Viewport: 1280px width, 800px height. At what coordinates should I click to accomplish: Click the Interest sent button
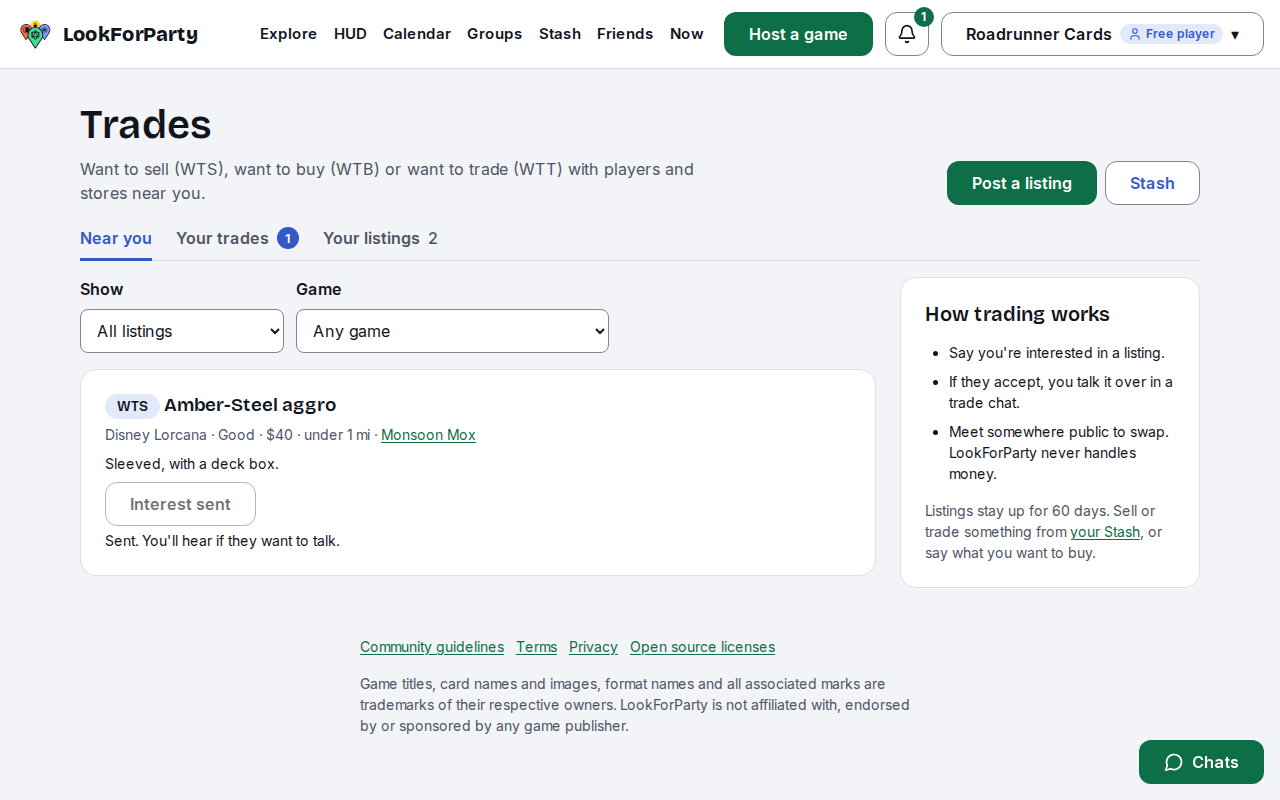point(180,504)
